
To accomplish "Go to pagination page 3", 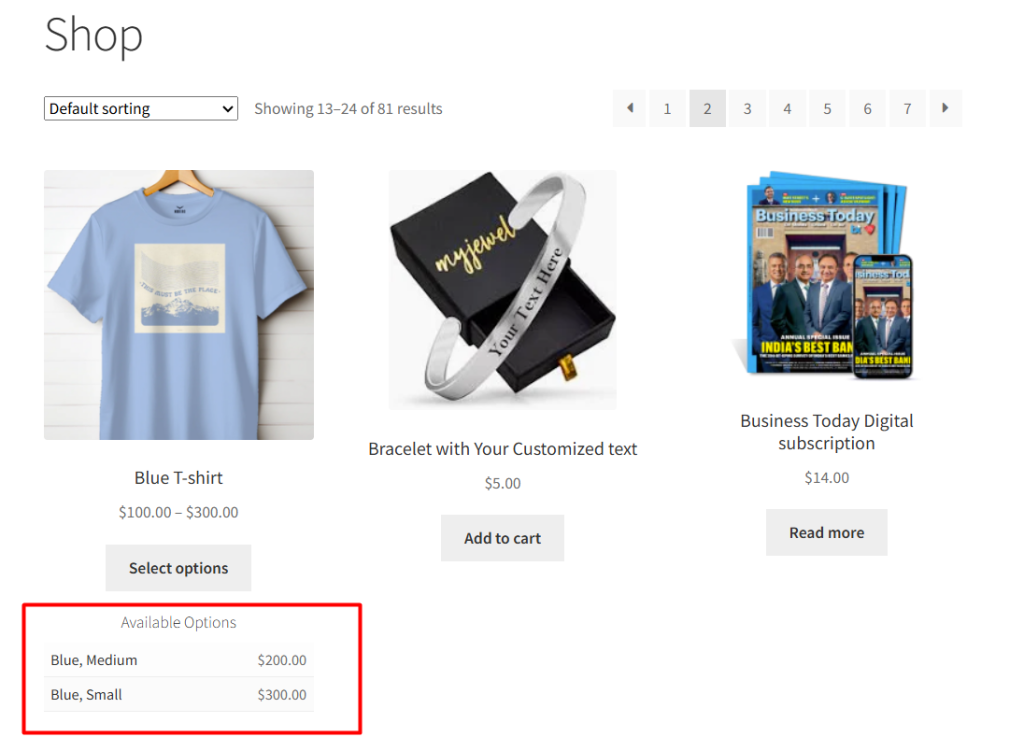I will pos(747,108).
